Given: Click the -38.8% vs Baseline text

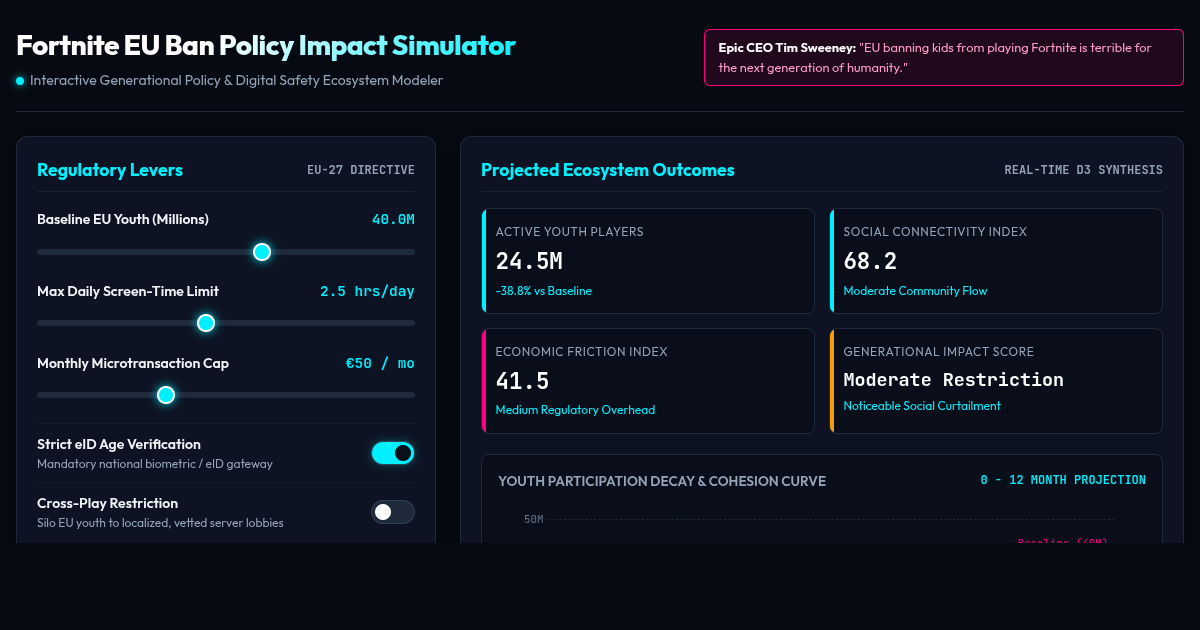Looking at the screenshot, I should pos(544,291).
